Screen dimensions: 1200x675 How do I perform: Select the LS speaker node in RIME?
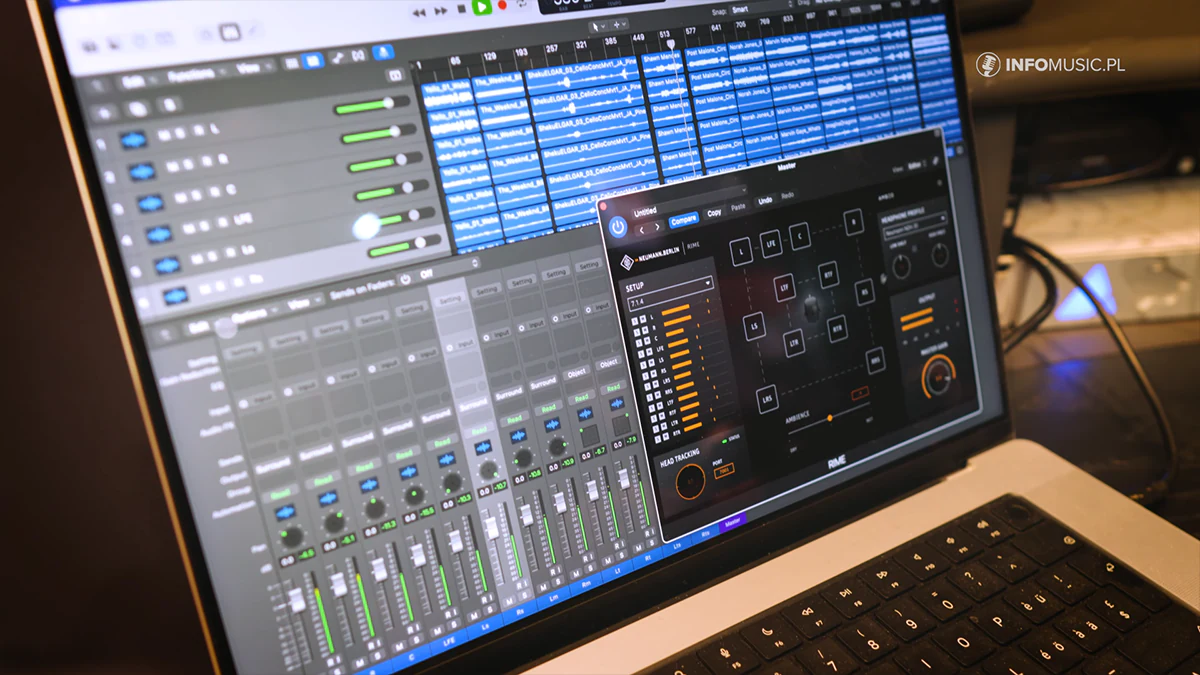753,325
